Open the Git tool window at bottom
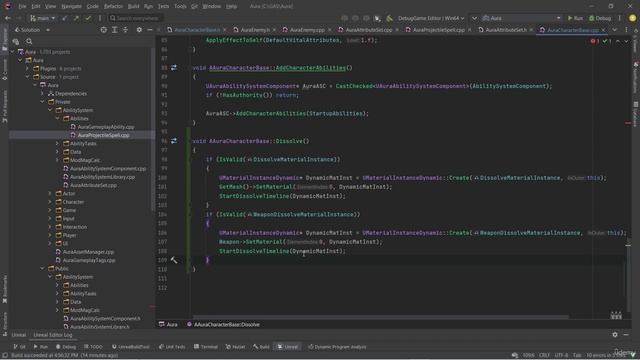640x360 pixels. [19, 347]
